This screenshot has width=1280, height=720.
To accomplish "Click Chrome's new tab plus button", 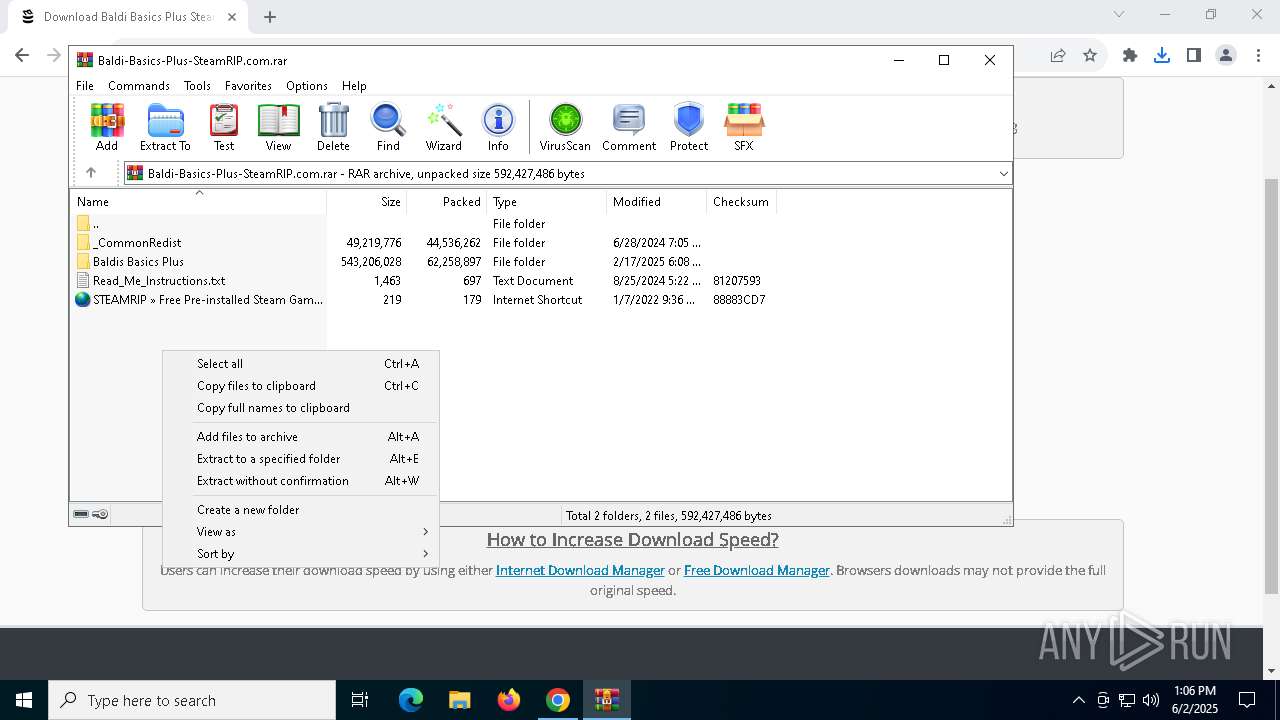I will point(270,16).
